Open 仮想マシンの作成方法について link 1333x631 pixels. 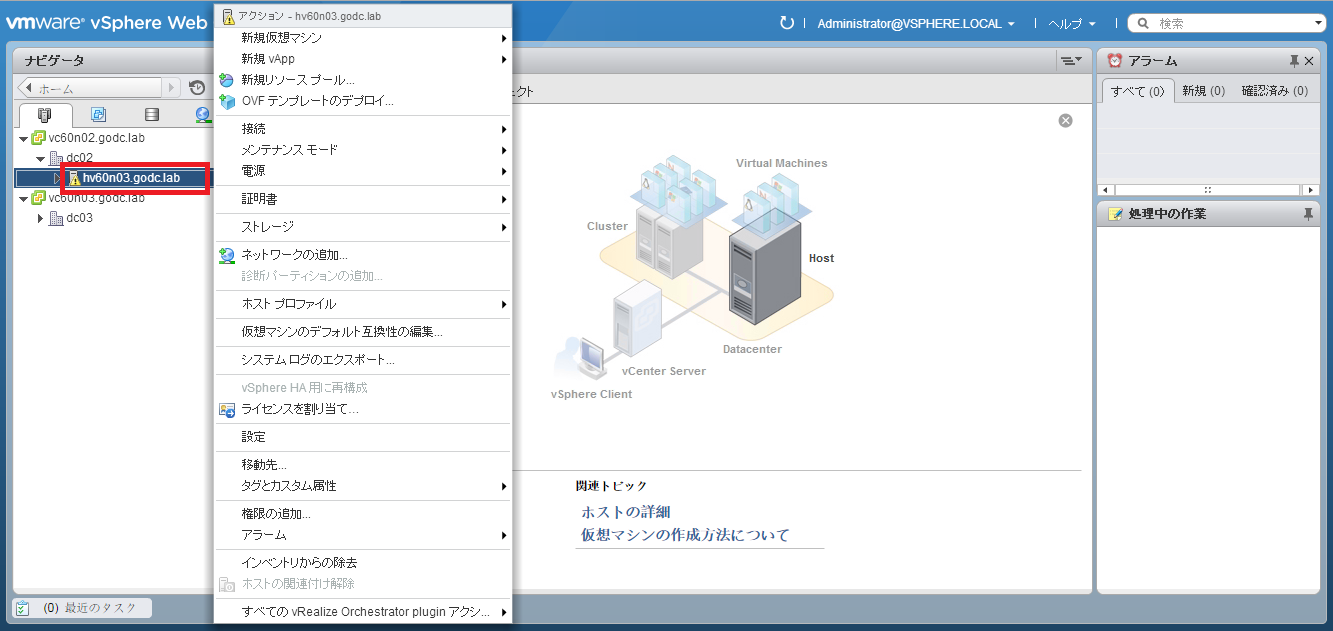tap(685, 535)
